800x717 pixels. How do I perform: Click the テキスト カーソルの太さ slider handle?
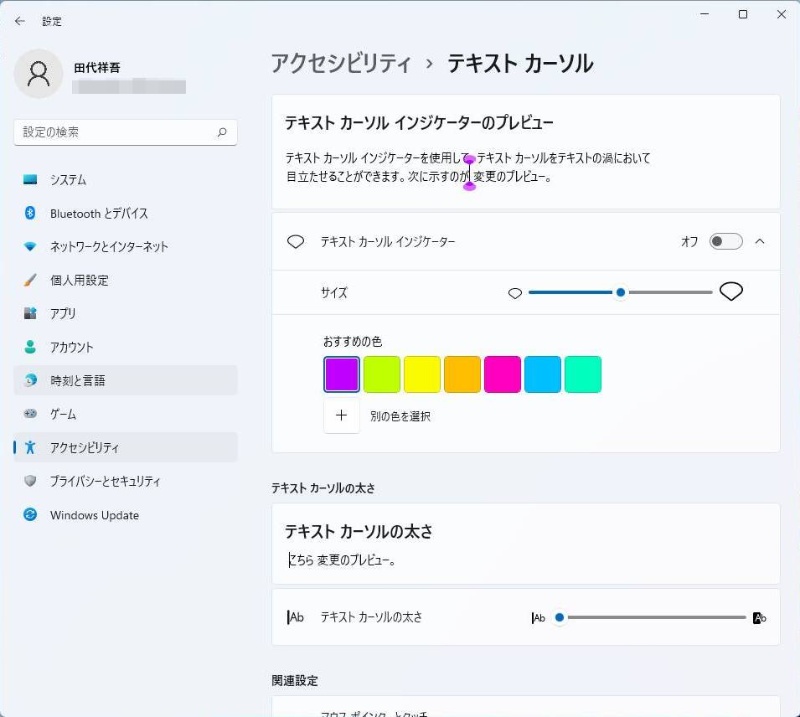tap(560, 617)
